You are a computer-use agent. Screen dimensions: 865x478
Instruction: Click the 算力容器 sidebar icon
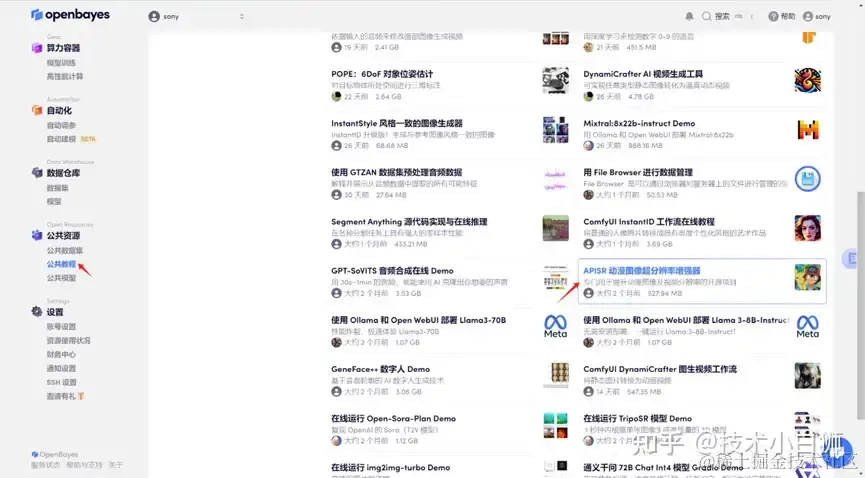point(37,48)
